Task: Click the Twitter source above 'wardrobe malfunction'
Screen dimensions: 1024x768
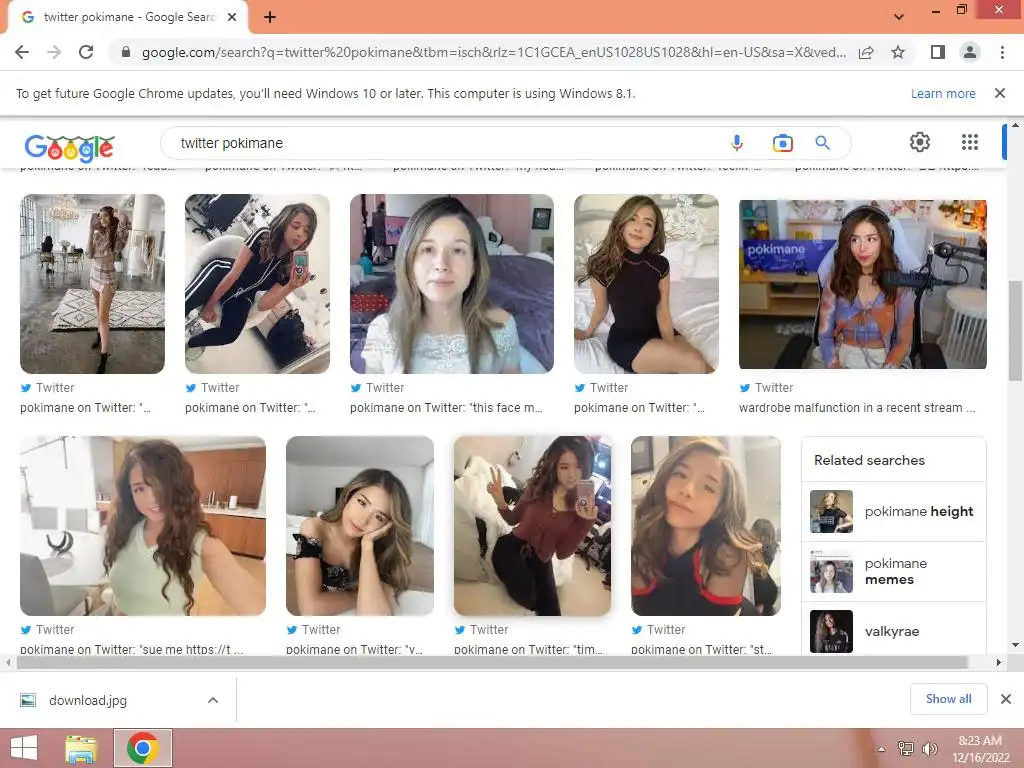Action: (x=767, y=387)
